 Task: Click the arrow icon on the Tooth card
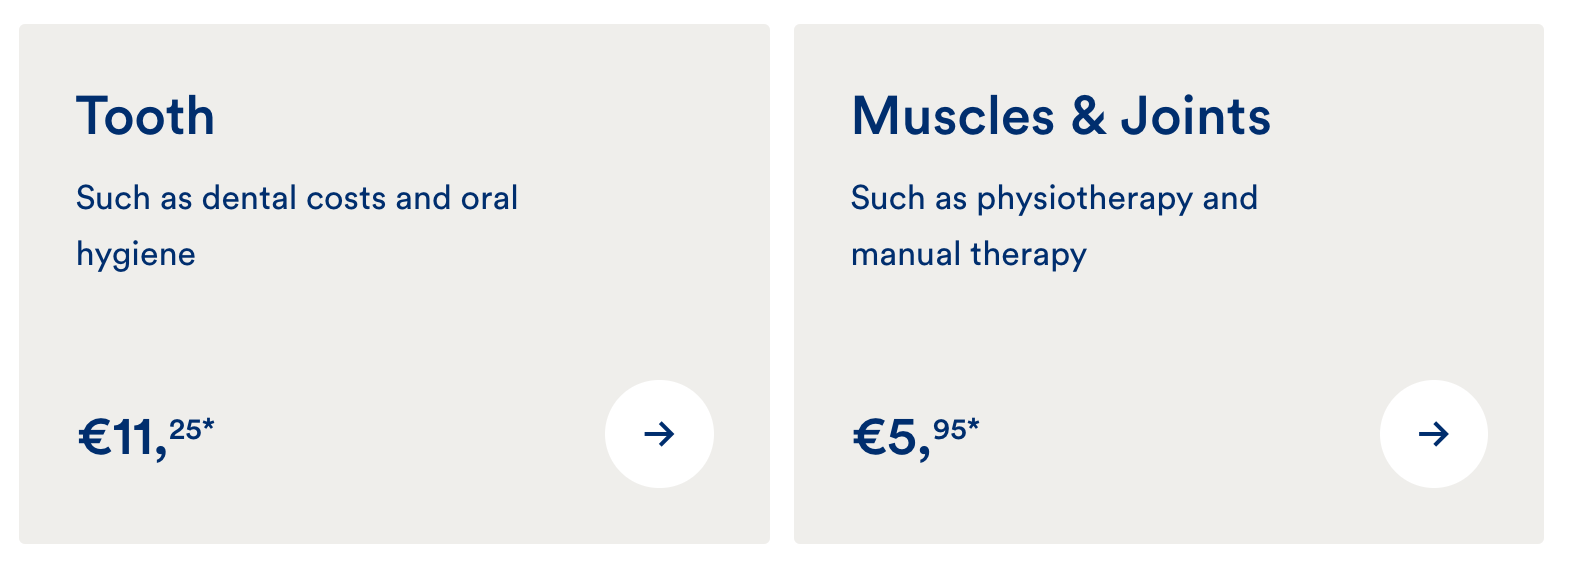[659, 434]
